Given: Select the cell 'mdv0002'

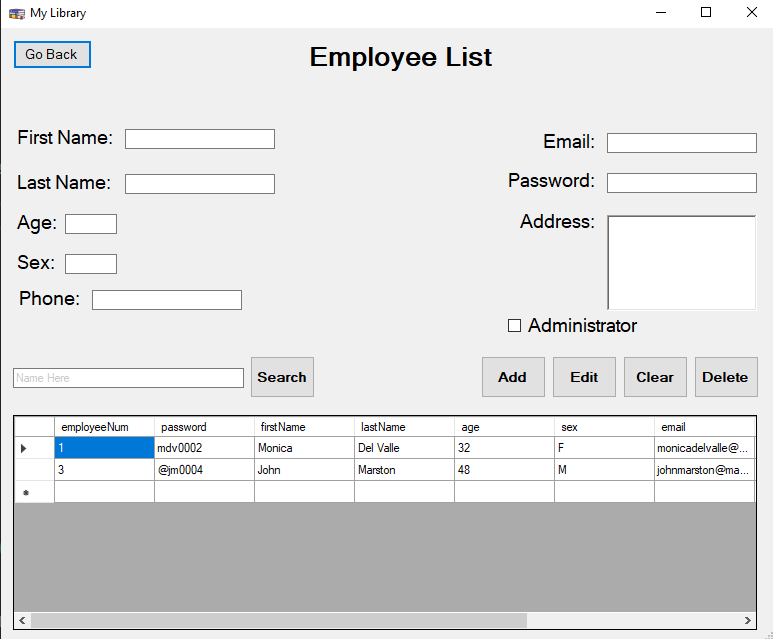Looking at the screenshot, I should pyautogui.click(x=204, y=448).
